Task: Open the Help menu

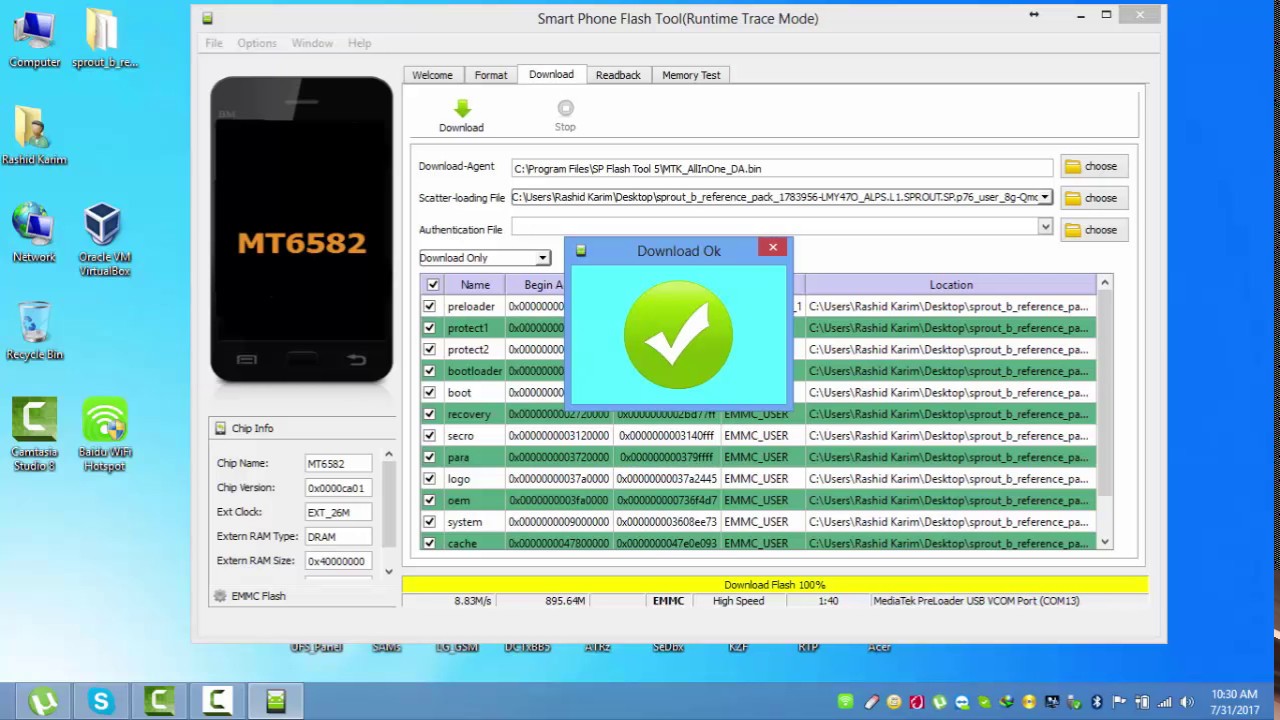Action: coord(359,43)
